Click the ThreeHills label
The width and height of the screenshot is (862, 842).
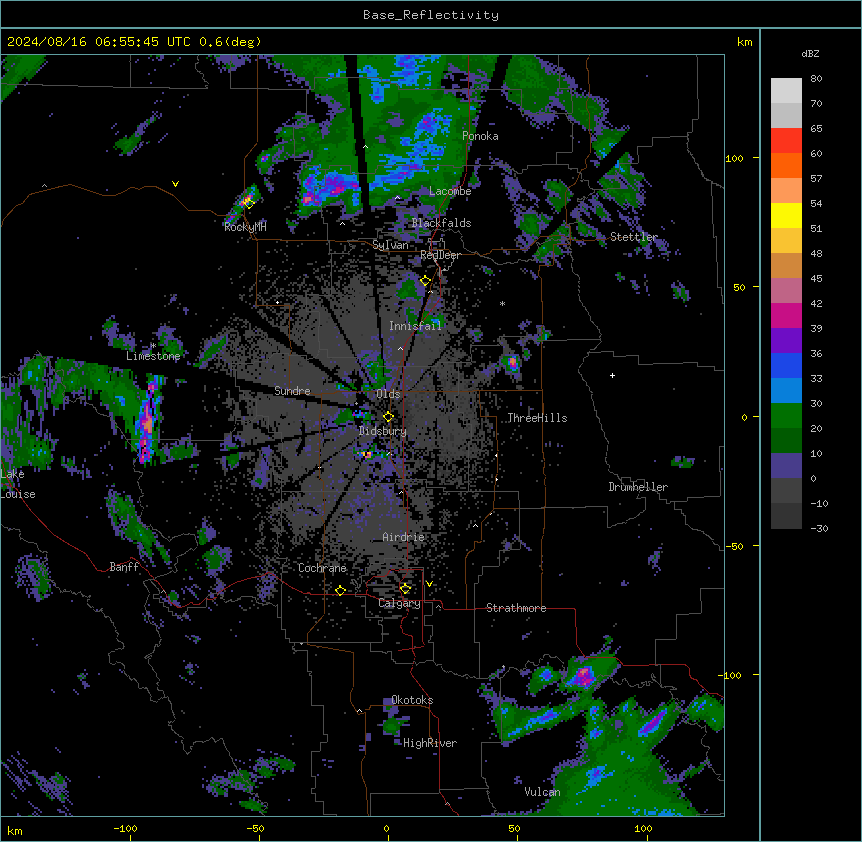537,418
